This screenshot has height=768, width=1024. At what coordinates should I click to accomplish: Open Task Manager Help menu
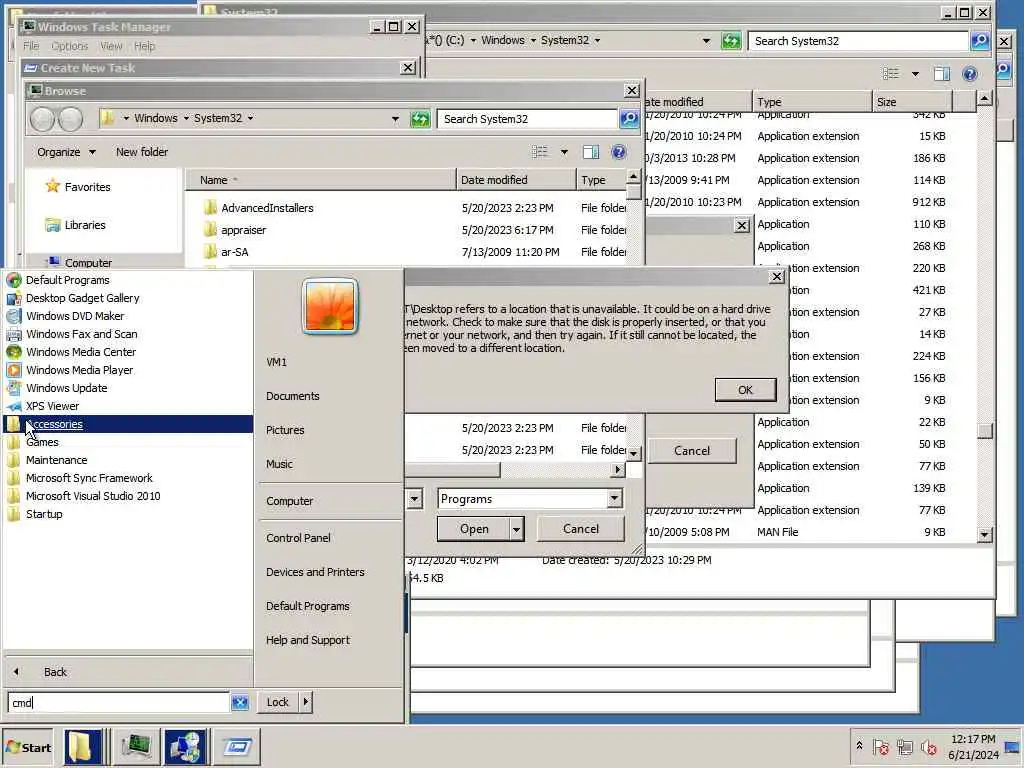pyautogui.click(x=144, y=46)
